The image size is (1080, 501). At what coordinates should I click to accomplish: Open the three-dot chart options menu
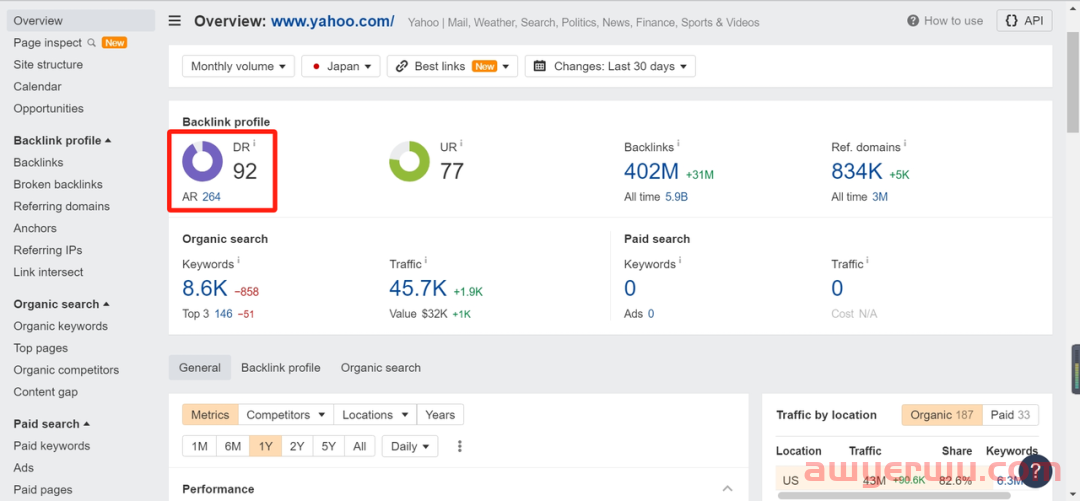coord(459,447)
